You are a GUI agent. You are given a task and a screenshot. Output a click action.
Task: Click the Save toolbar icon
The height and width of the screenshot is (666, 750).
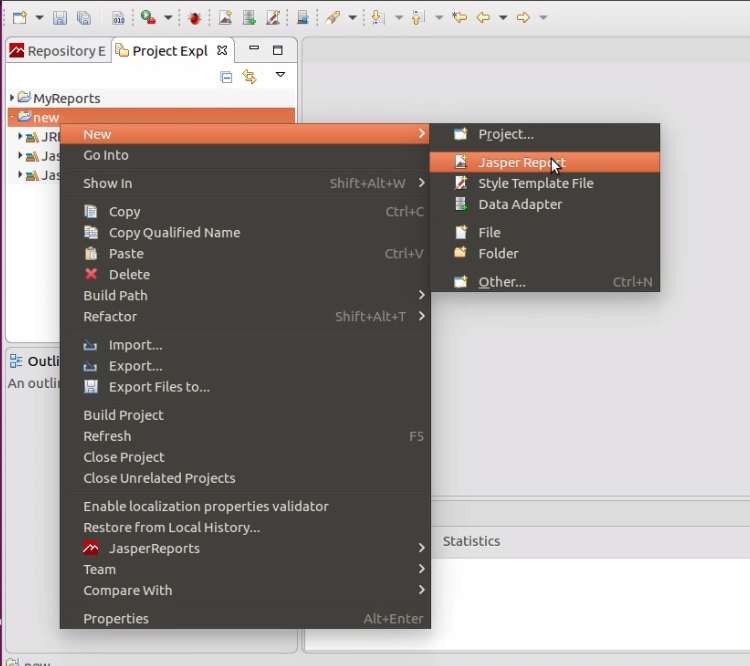(x=60, y=18)
